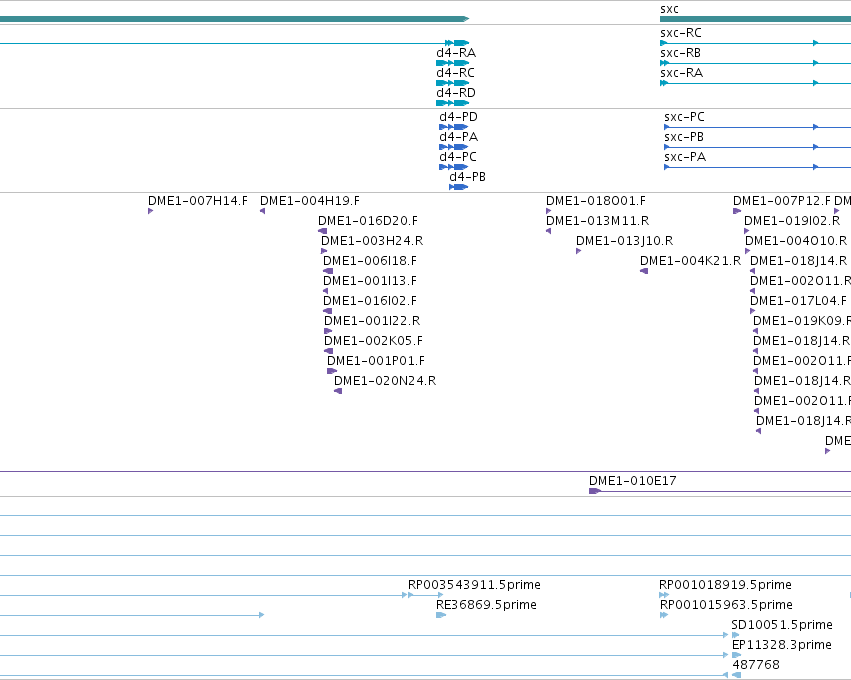Screen dimensions: 851x680
Task: Click the DME1-019I02.R feature label
Action: (x=792, y=221)
